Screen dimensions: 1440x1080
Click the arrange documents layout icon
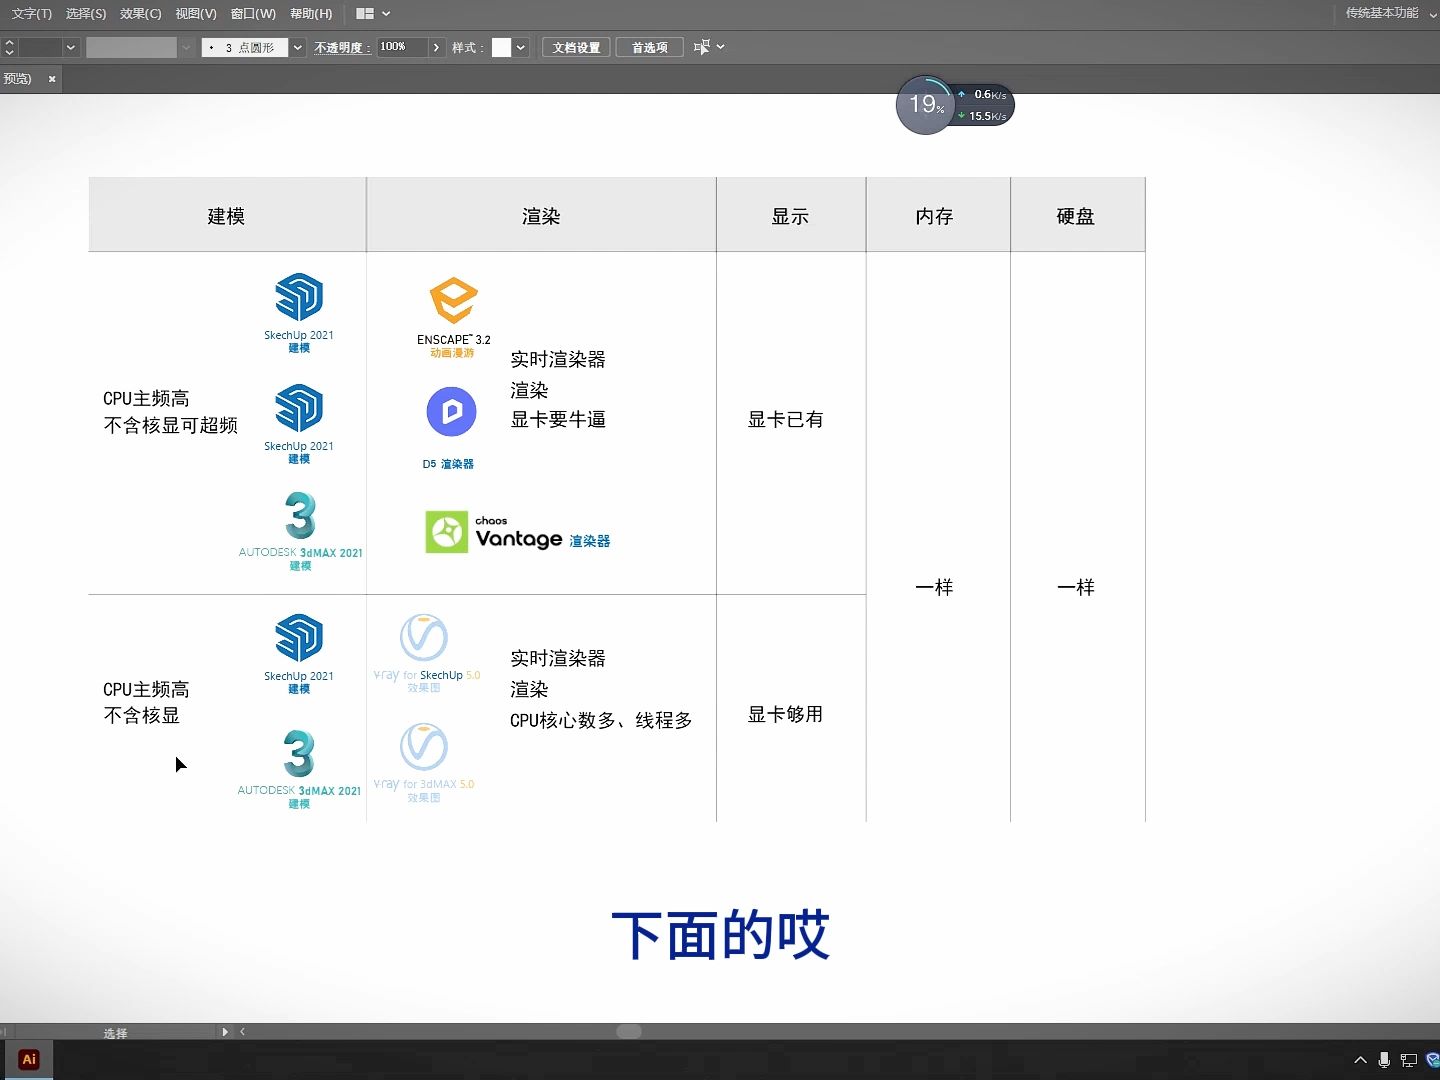tap(365, 14)
